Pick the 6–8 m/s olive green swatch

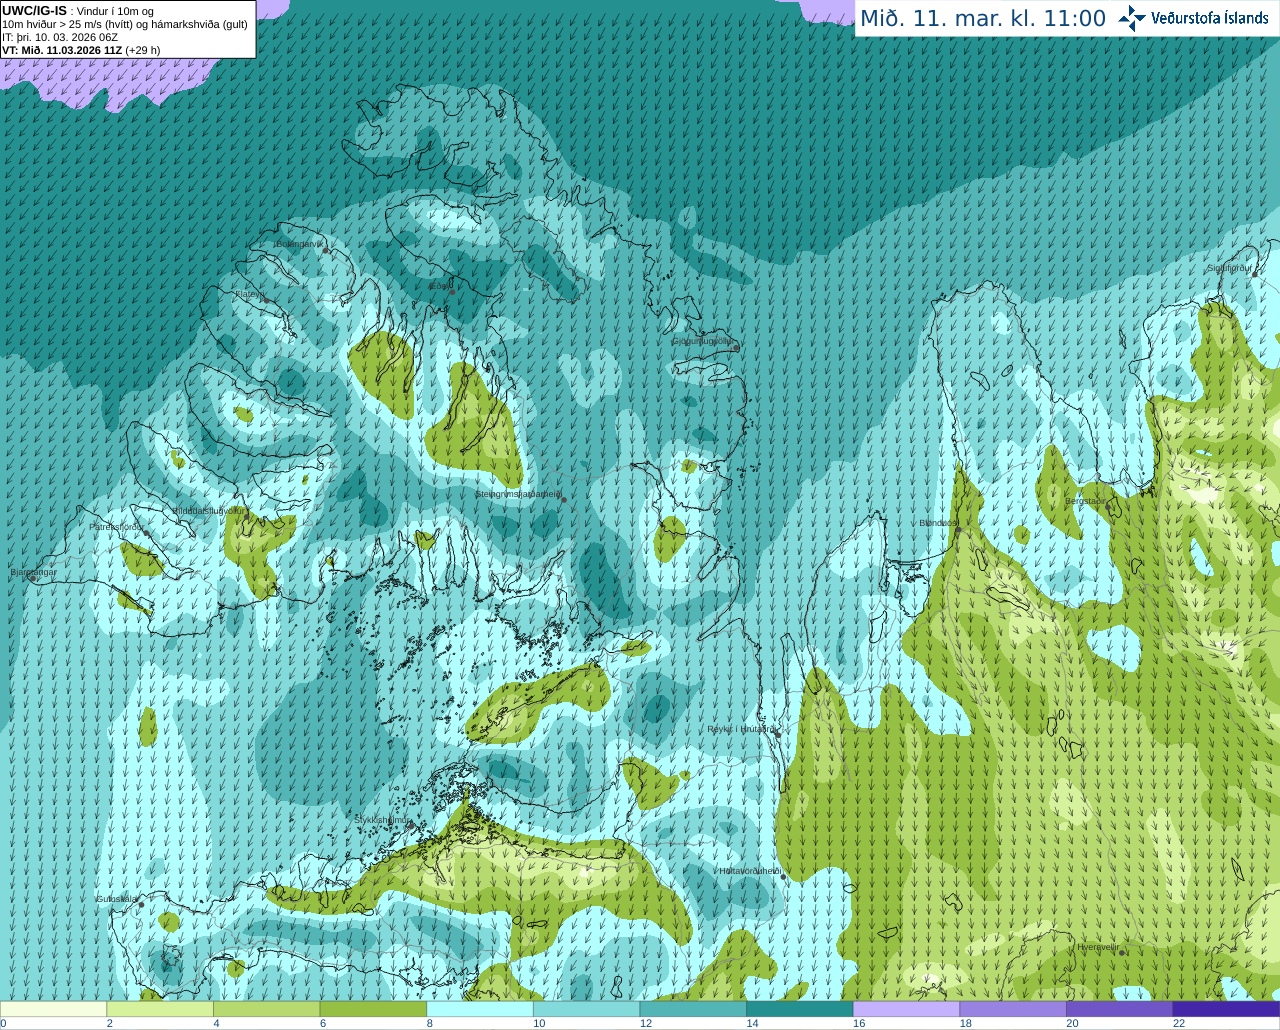(373, 1009)
